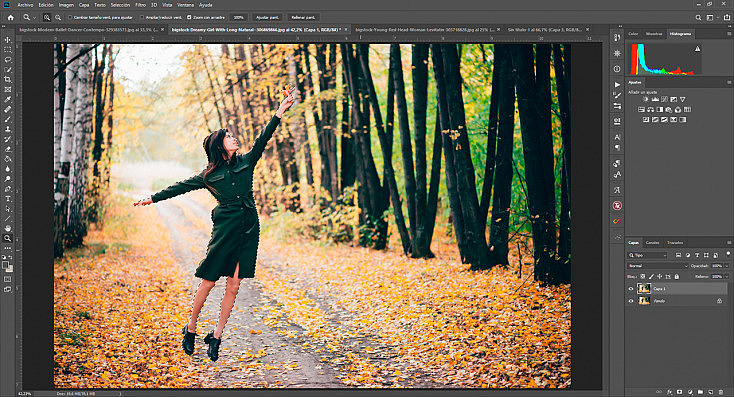
Task: Click the histogram warning triangle
Action: [697, 48]
